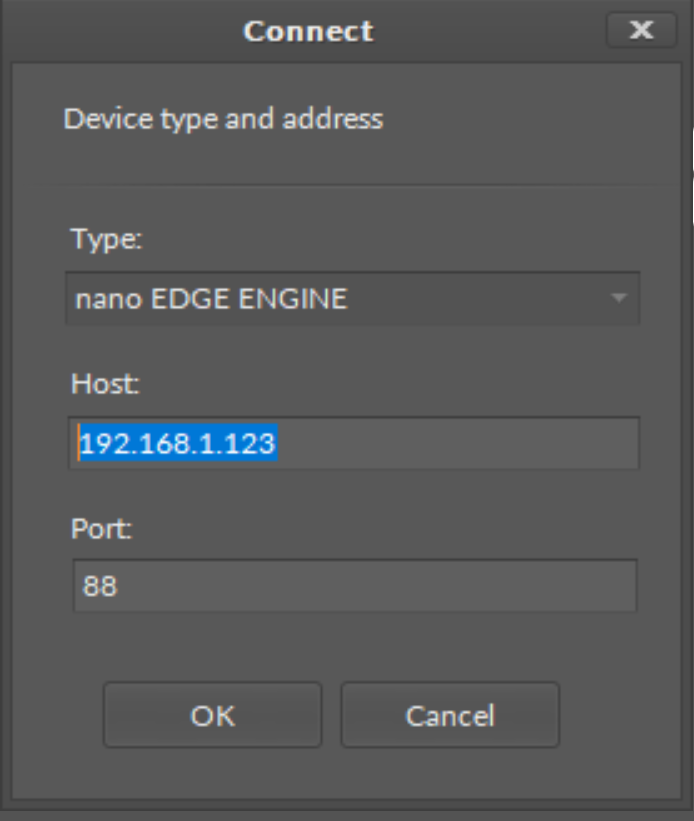Click the 'Device type and address' heading
The image size is (694, 821).
coord(223,119)
